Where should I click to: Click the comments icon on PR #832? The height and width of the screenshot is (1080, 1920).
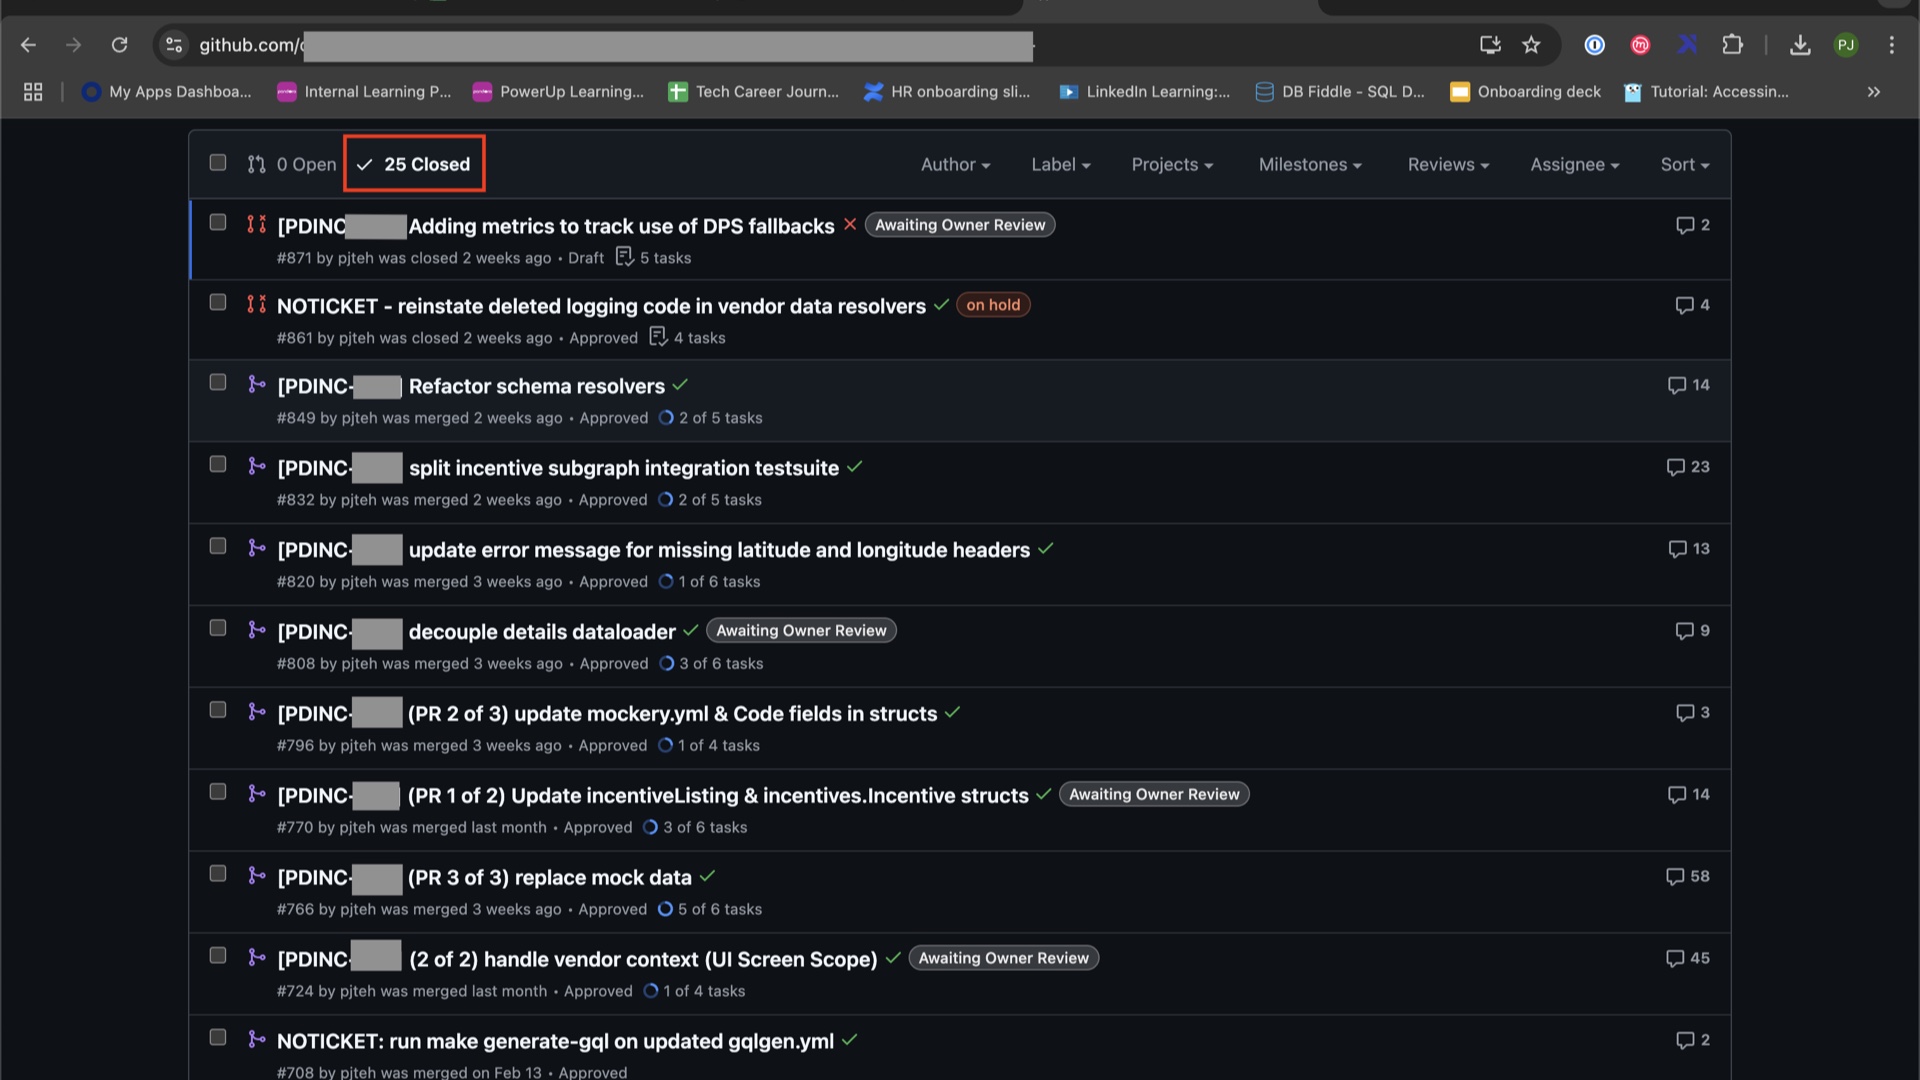[1676, 467]
